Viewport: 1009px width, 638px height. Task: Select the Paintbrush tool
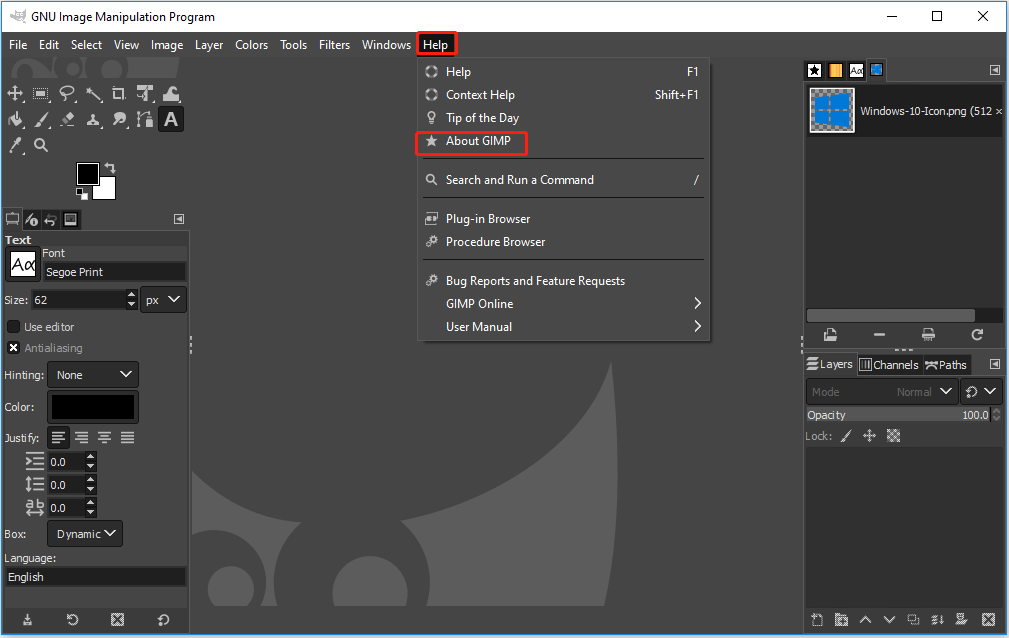pyautogui.click(x=41, y=120)
